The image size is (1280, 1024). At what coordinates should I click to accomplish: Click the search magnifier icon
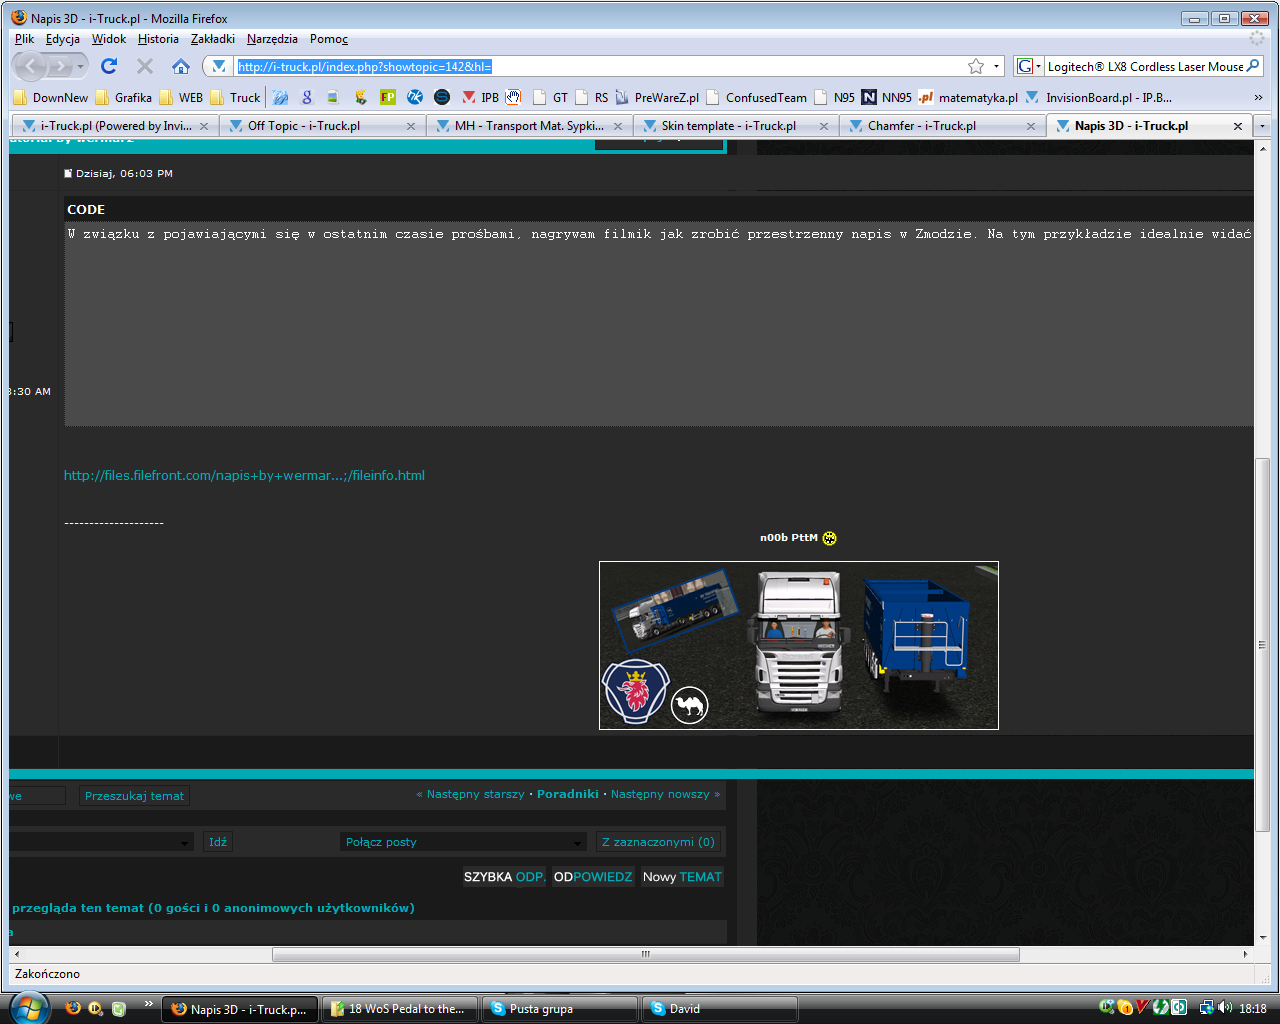[x=1253, y=66]
